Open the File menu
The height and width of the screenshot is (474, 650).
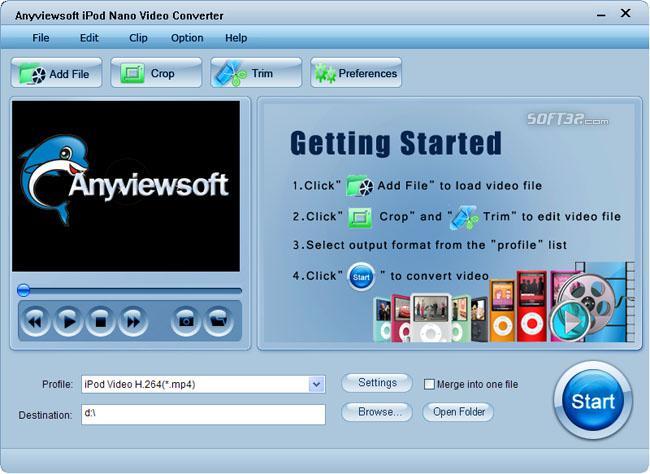point(41,38)
